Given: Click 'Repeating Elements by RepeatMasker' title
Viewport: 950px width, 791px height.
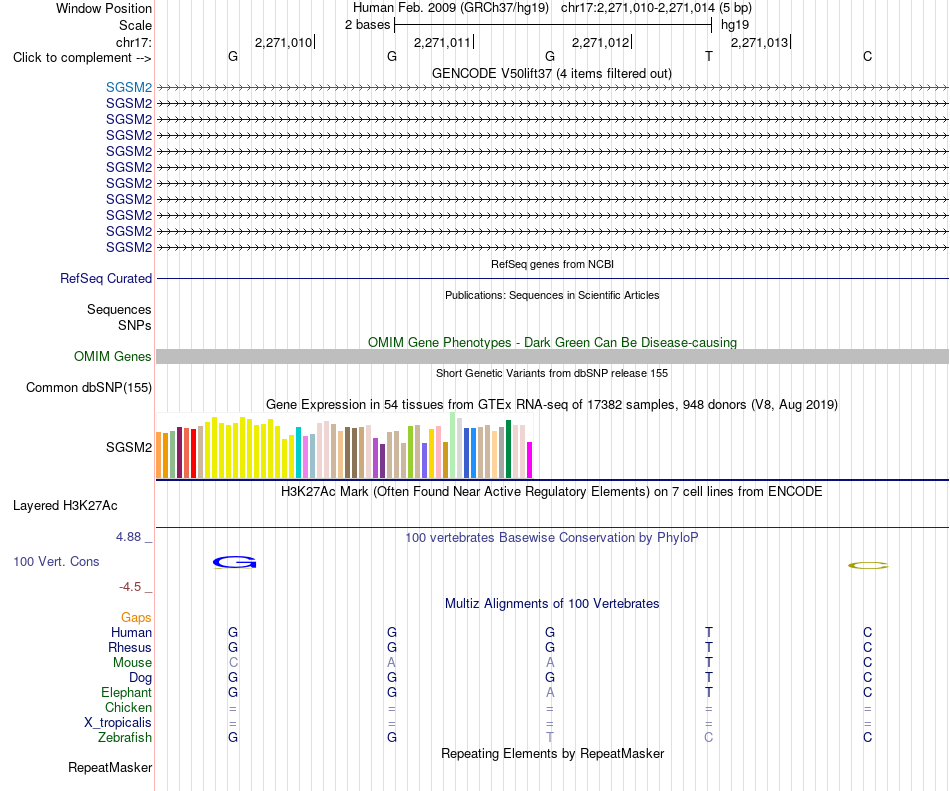Looking at the screenshot, I should point(552,753).
